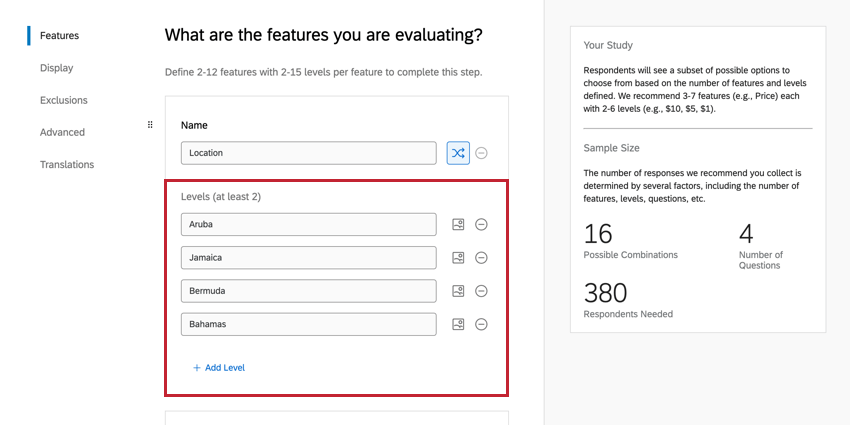Viewport: 850px width, 425px height.
Task: Delete the Aruba level
Action: (481, 225)
